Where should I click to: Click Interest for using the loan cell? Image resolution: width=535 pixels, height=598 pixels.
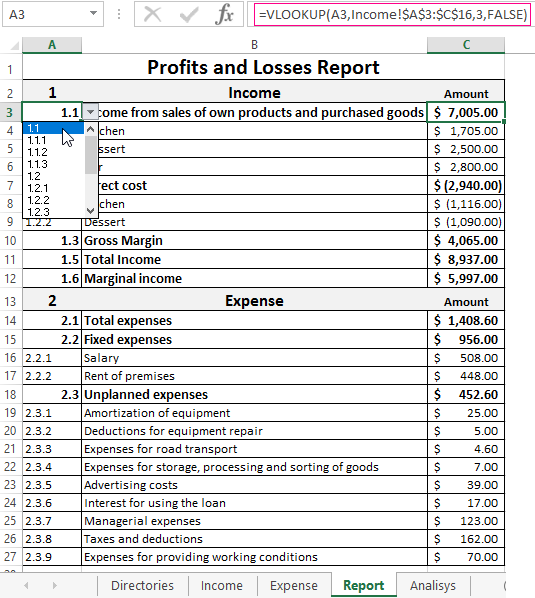point(254,503)
